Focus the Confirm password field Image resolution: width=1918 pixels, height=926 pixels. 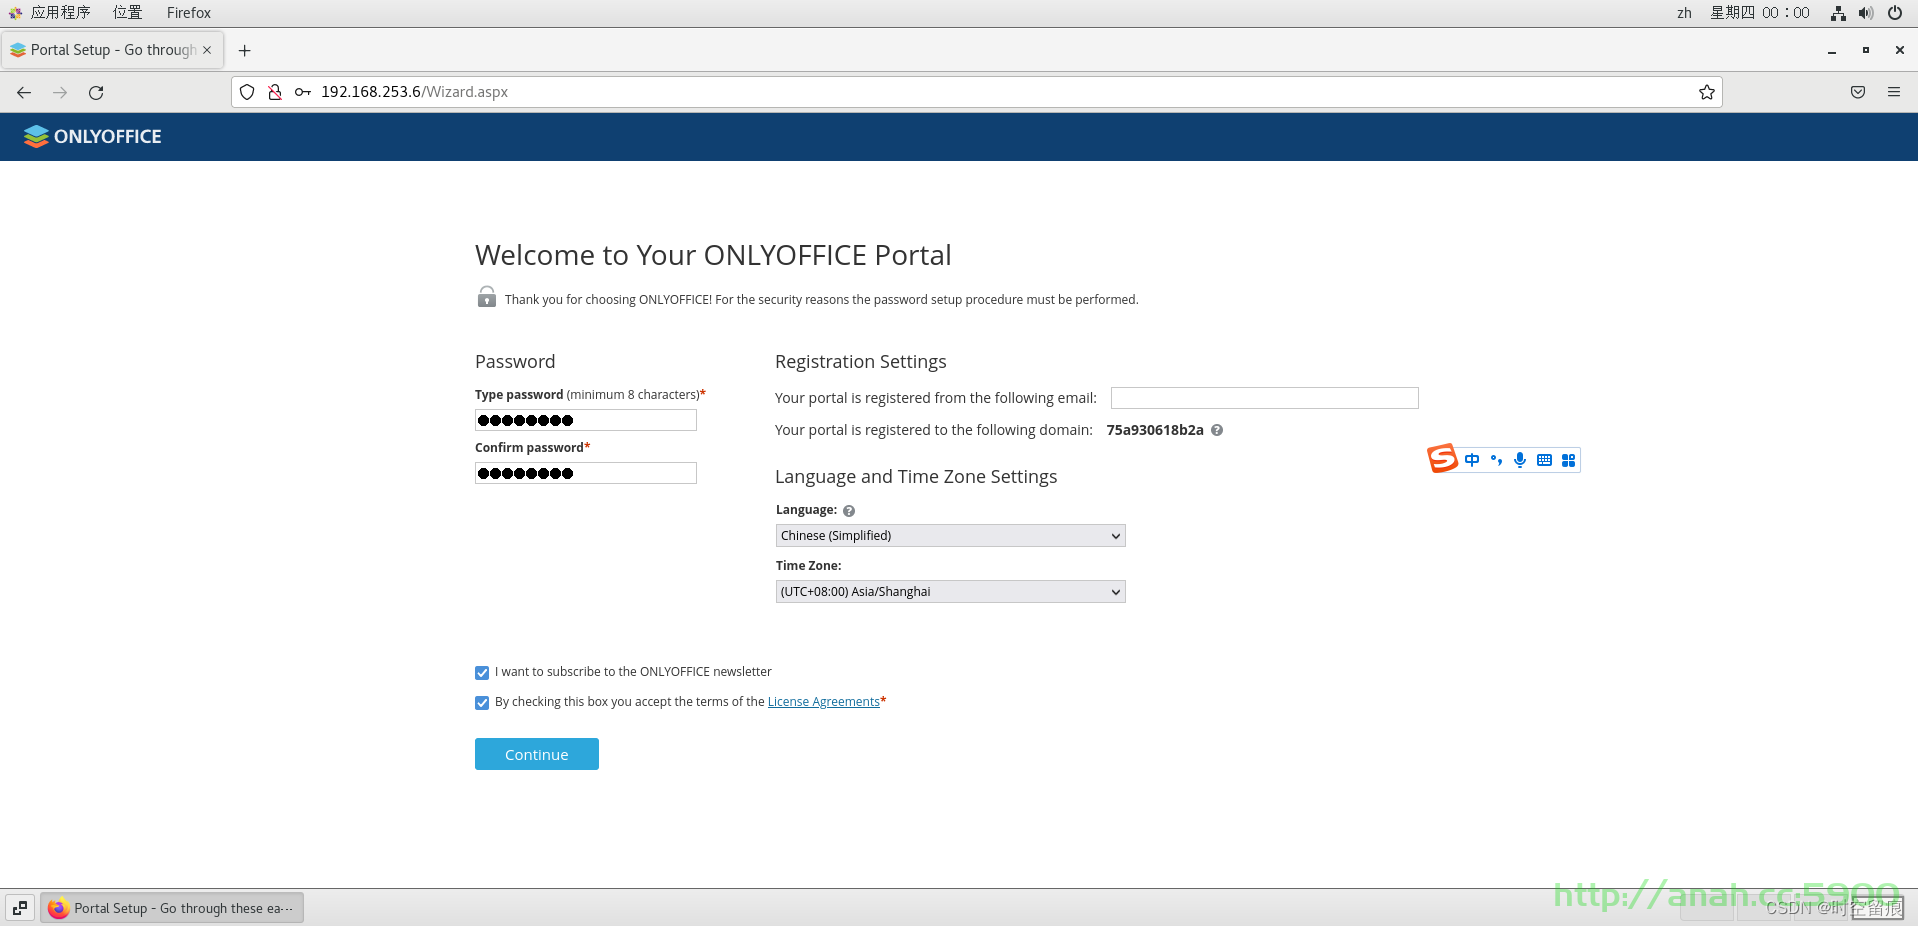coord(586,473)
